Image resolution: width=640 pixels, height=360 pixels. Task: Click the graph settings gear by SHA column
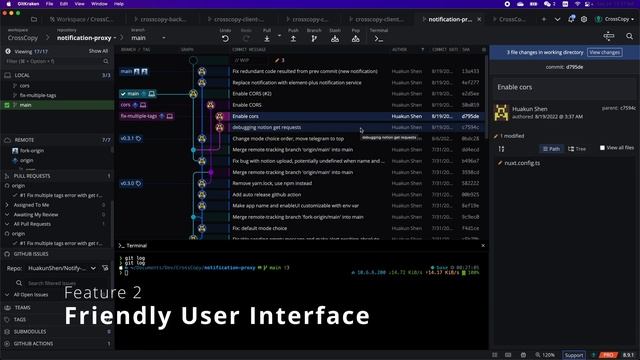484,50
